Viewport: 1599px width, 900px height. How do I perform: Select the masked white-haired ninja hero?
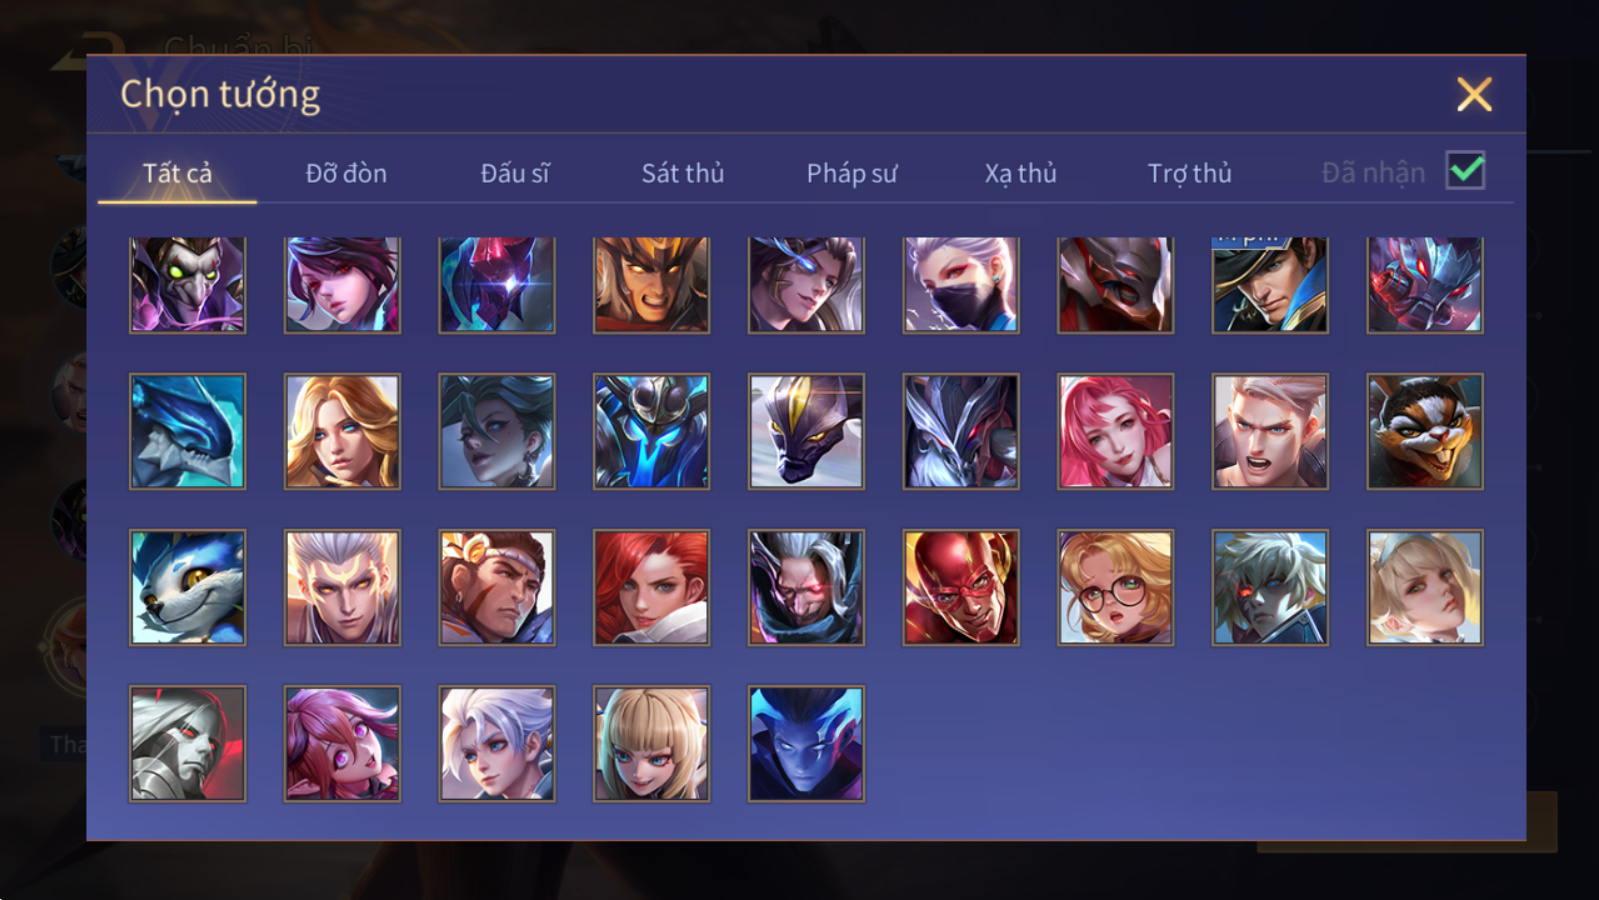tap(961, 284)
